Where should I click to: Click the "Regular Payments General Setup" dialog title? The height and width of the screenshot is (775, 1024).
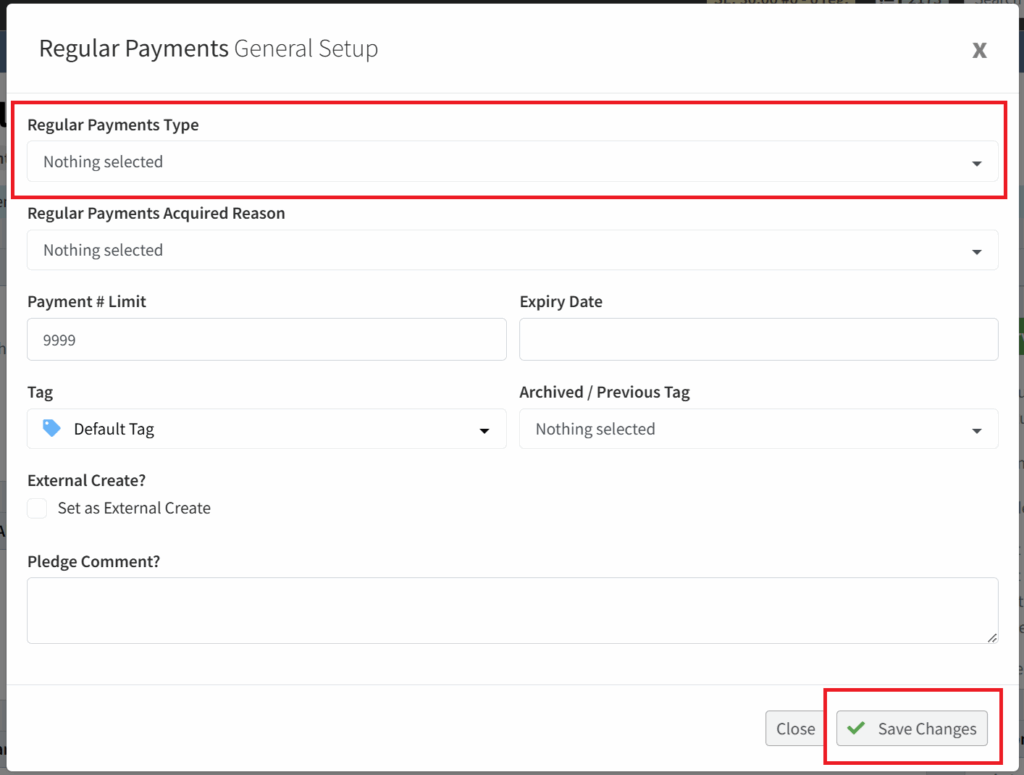coord(208,48)
